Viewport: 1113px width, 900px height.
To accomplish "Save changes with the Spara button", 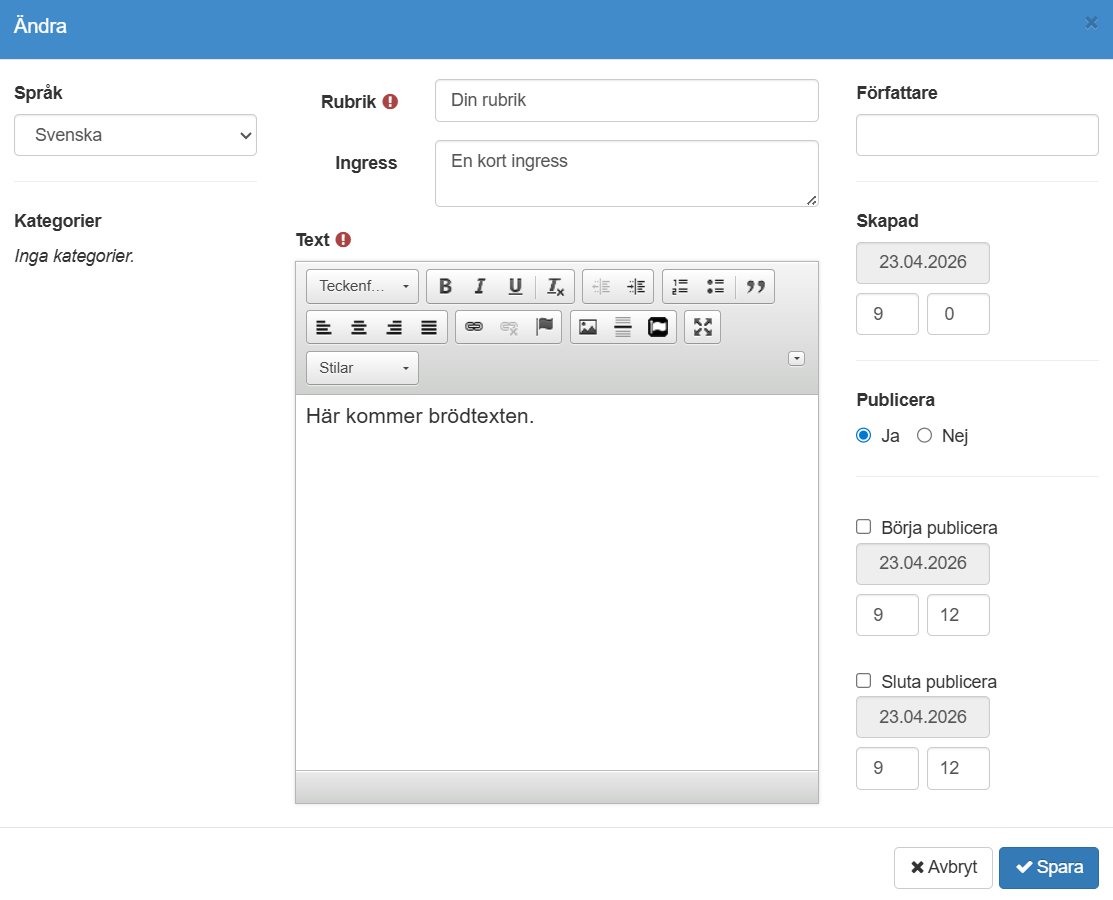I will (x=1048, y=868).
